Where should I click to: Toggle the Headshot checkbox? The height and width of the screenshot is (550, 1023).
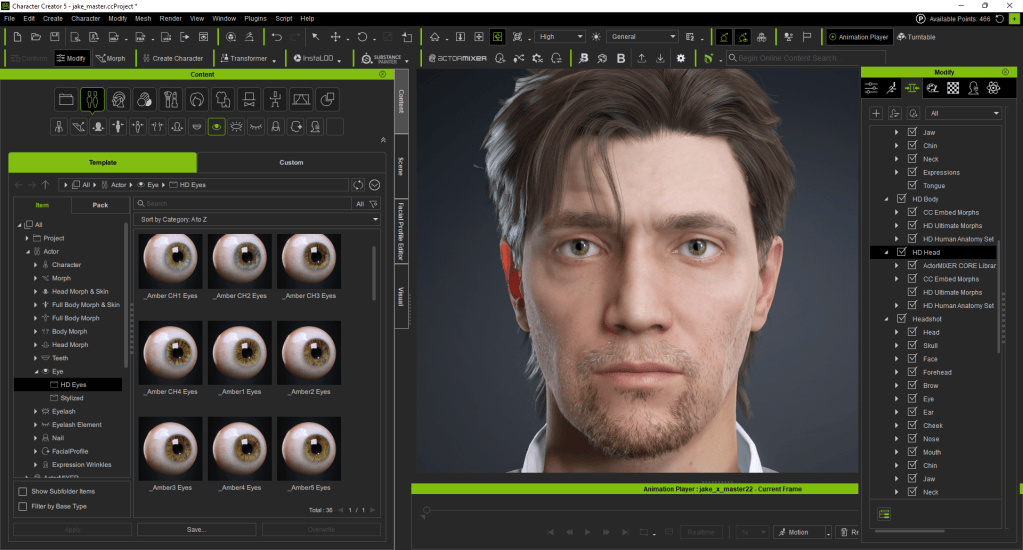[901, 318]
